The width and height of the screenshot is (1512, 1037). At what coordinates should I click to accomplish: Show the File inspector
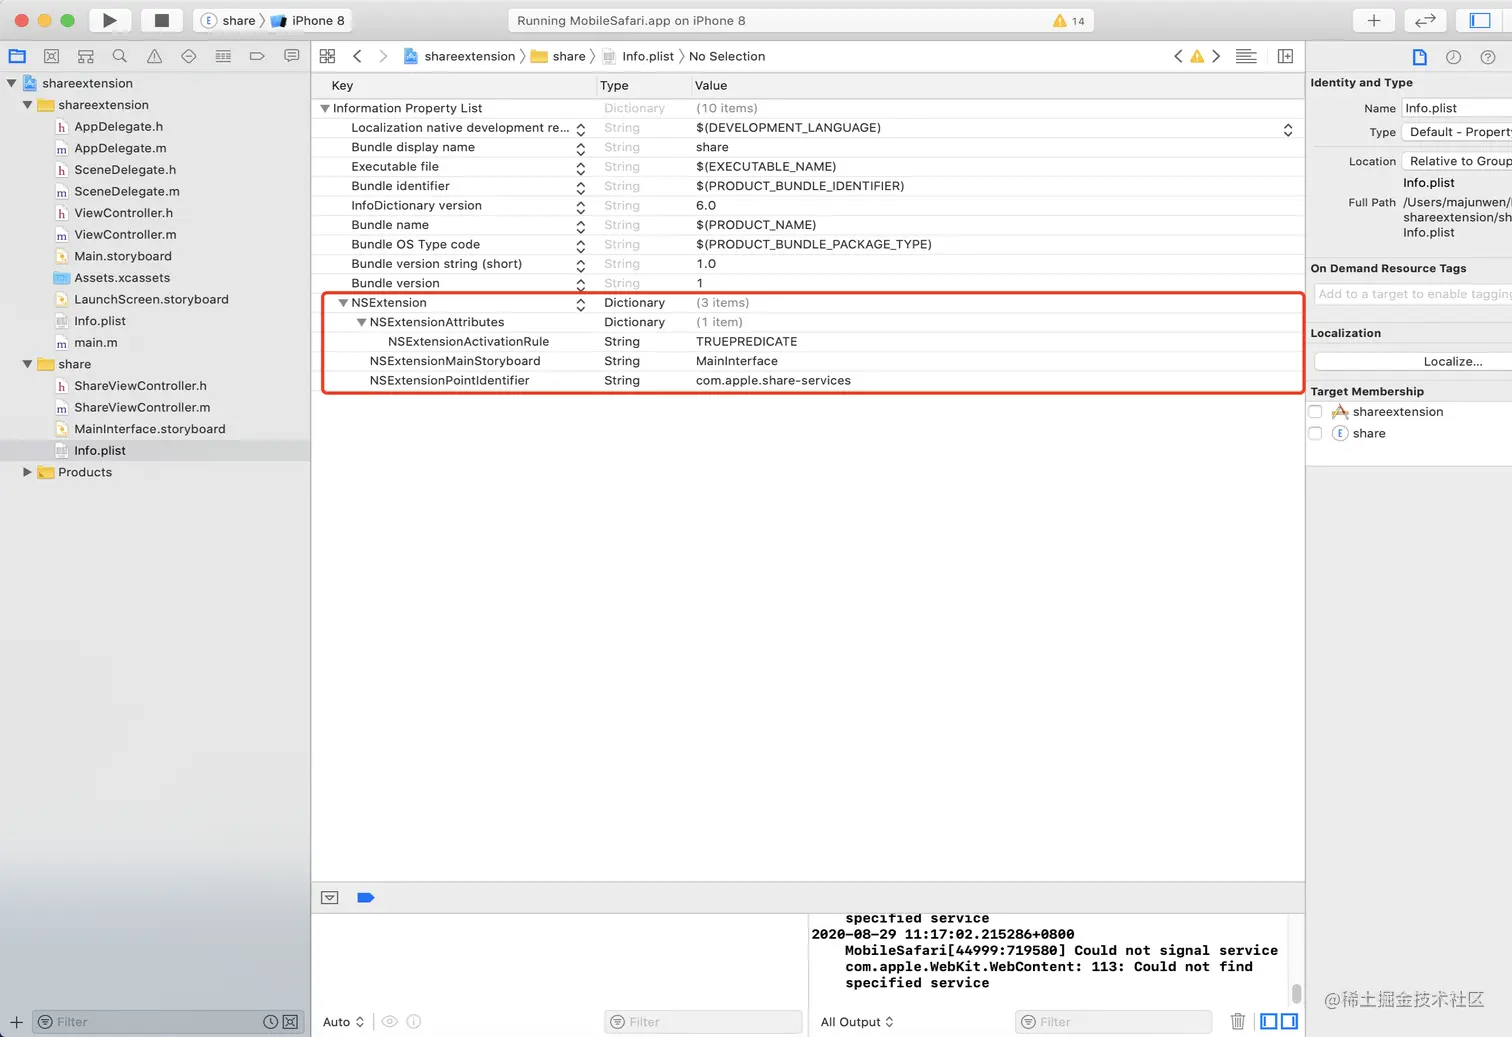click(x=1419, y=57)
